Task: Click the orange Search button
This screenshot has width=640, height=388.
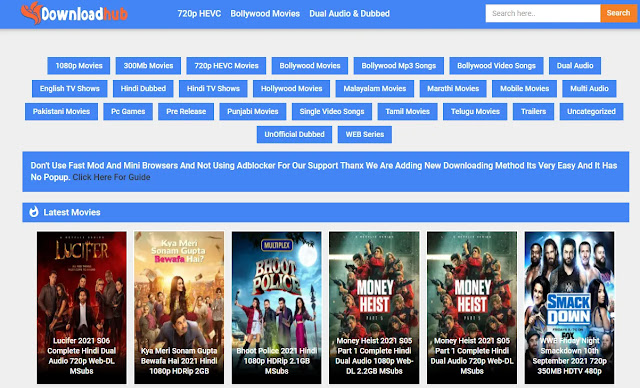Action: pyautogui.click(x=618, y=13)
